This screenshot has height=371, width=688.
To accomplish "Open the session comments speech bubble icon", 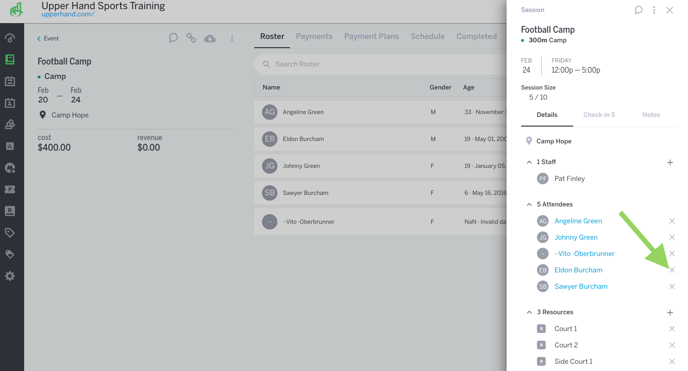I will coord(638,10).
